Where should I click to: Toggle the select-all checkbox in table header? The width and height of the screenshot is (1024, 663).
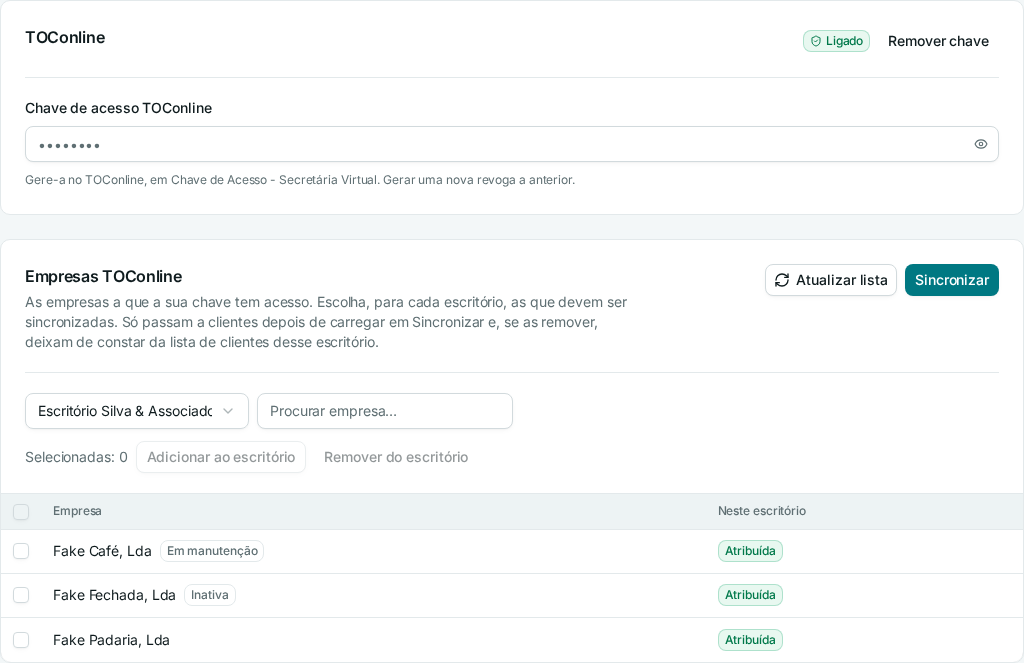click(21, 511)
